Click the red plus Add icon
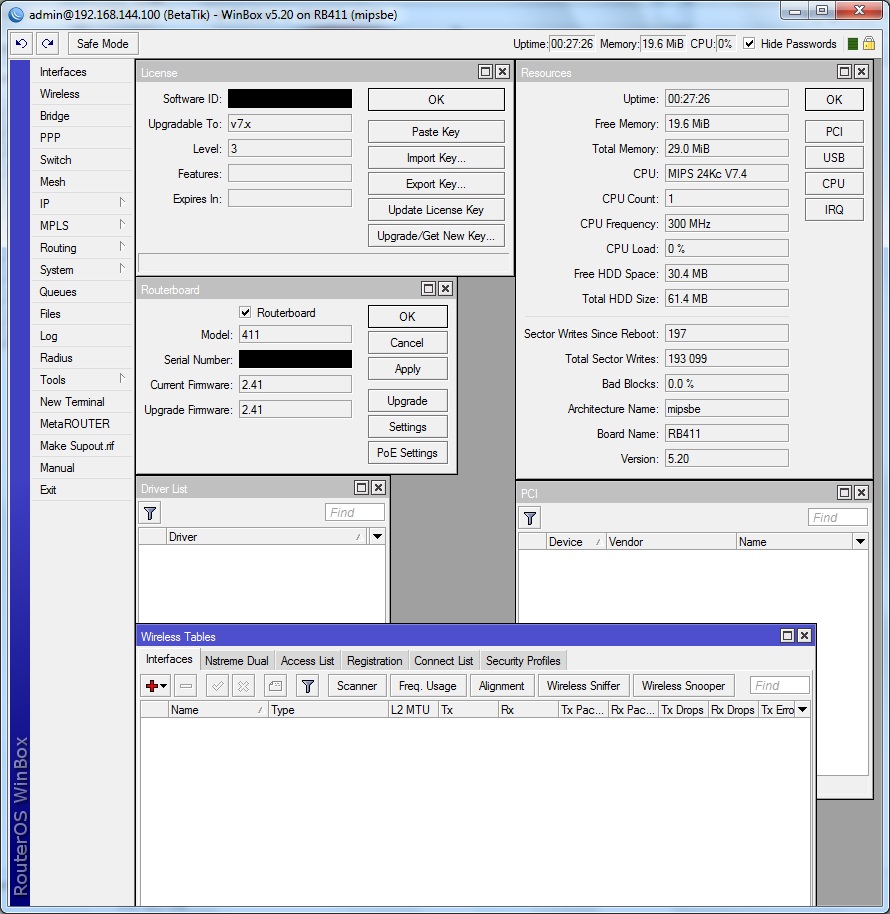Image resolution: width=890 pixels, height=914 pixels. pyautogui.click(x=152, y=686)
